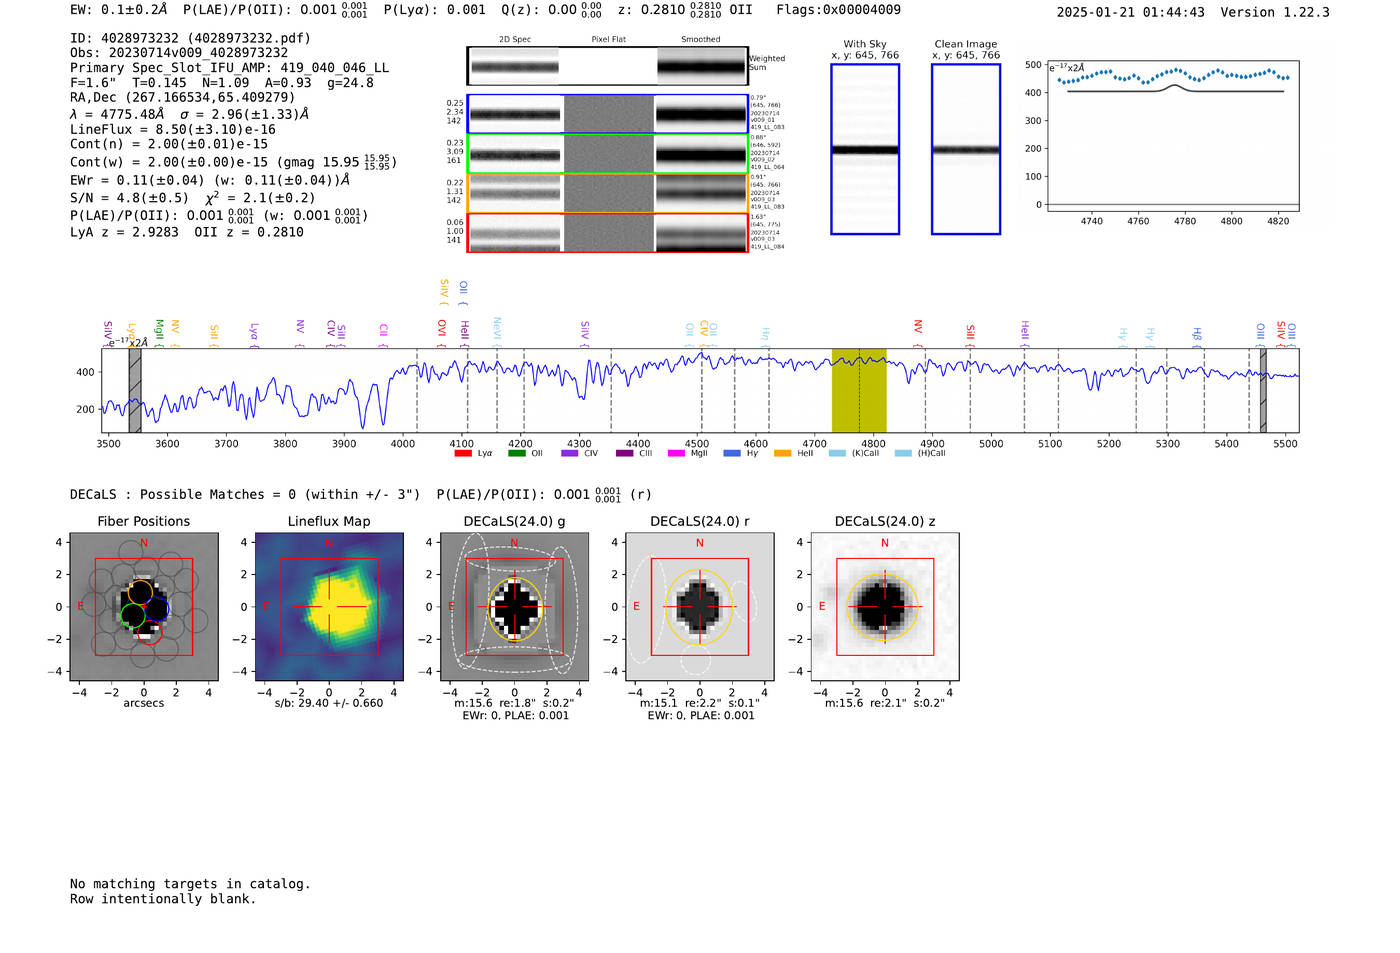Click the DECaLS : Possible Matches heading
Image resolution: width=1400 pixels, height=953 pixels.
245,494
